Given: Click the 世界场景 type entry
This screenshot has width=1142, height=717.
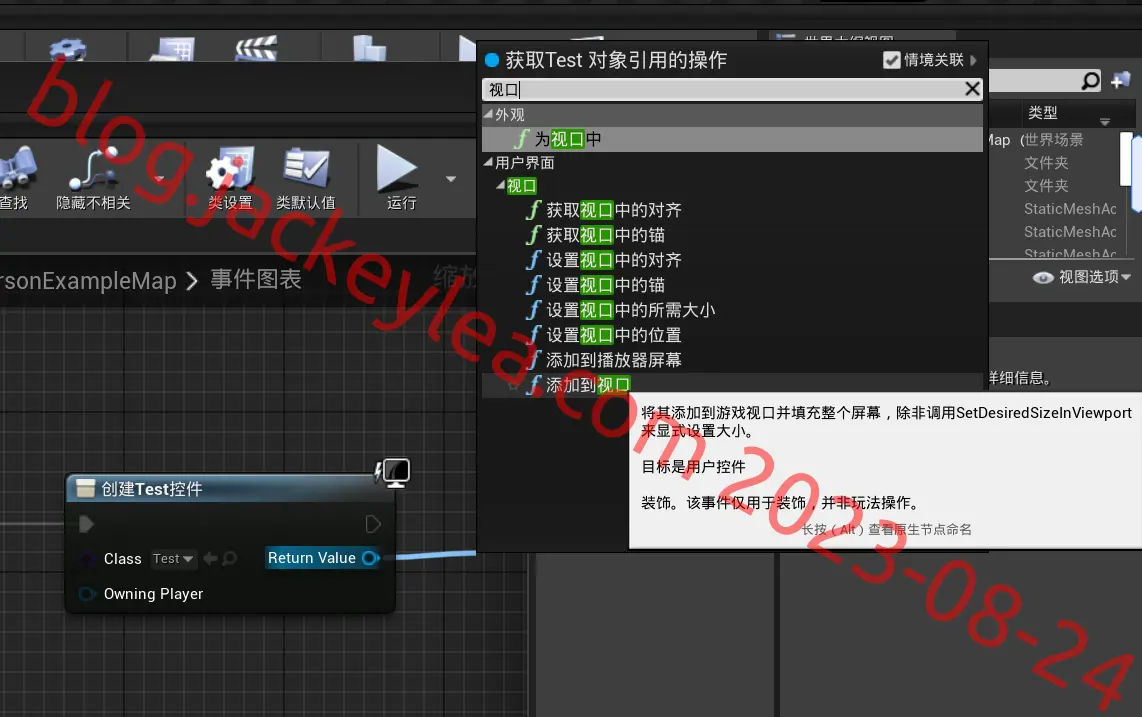Looking at the screenshot, I should tap(1052, 139).
